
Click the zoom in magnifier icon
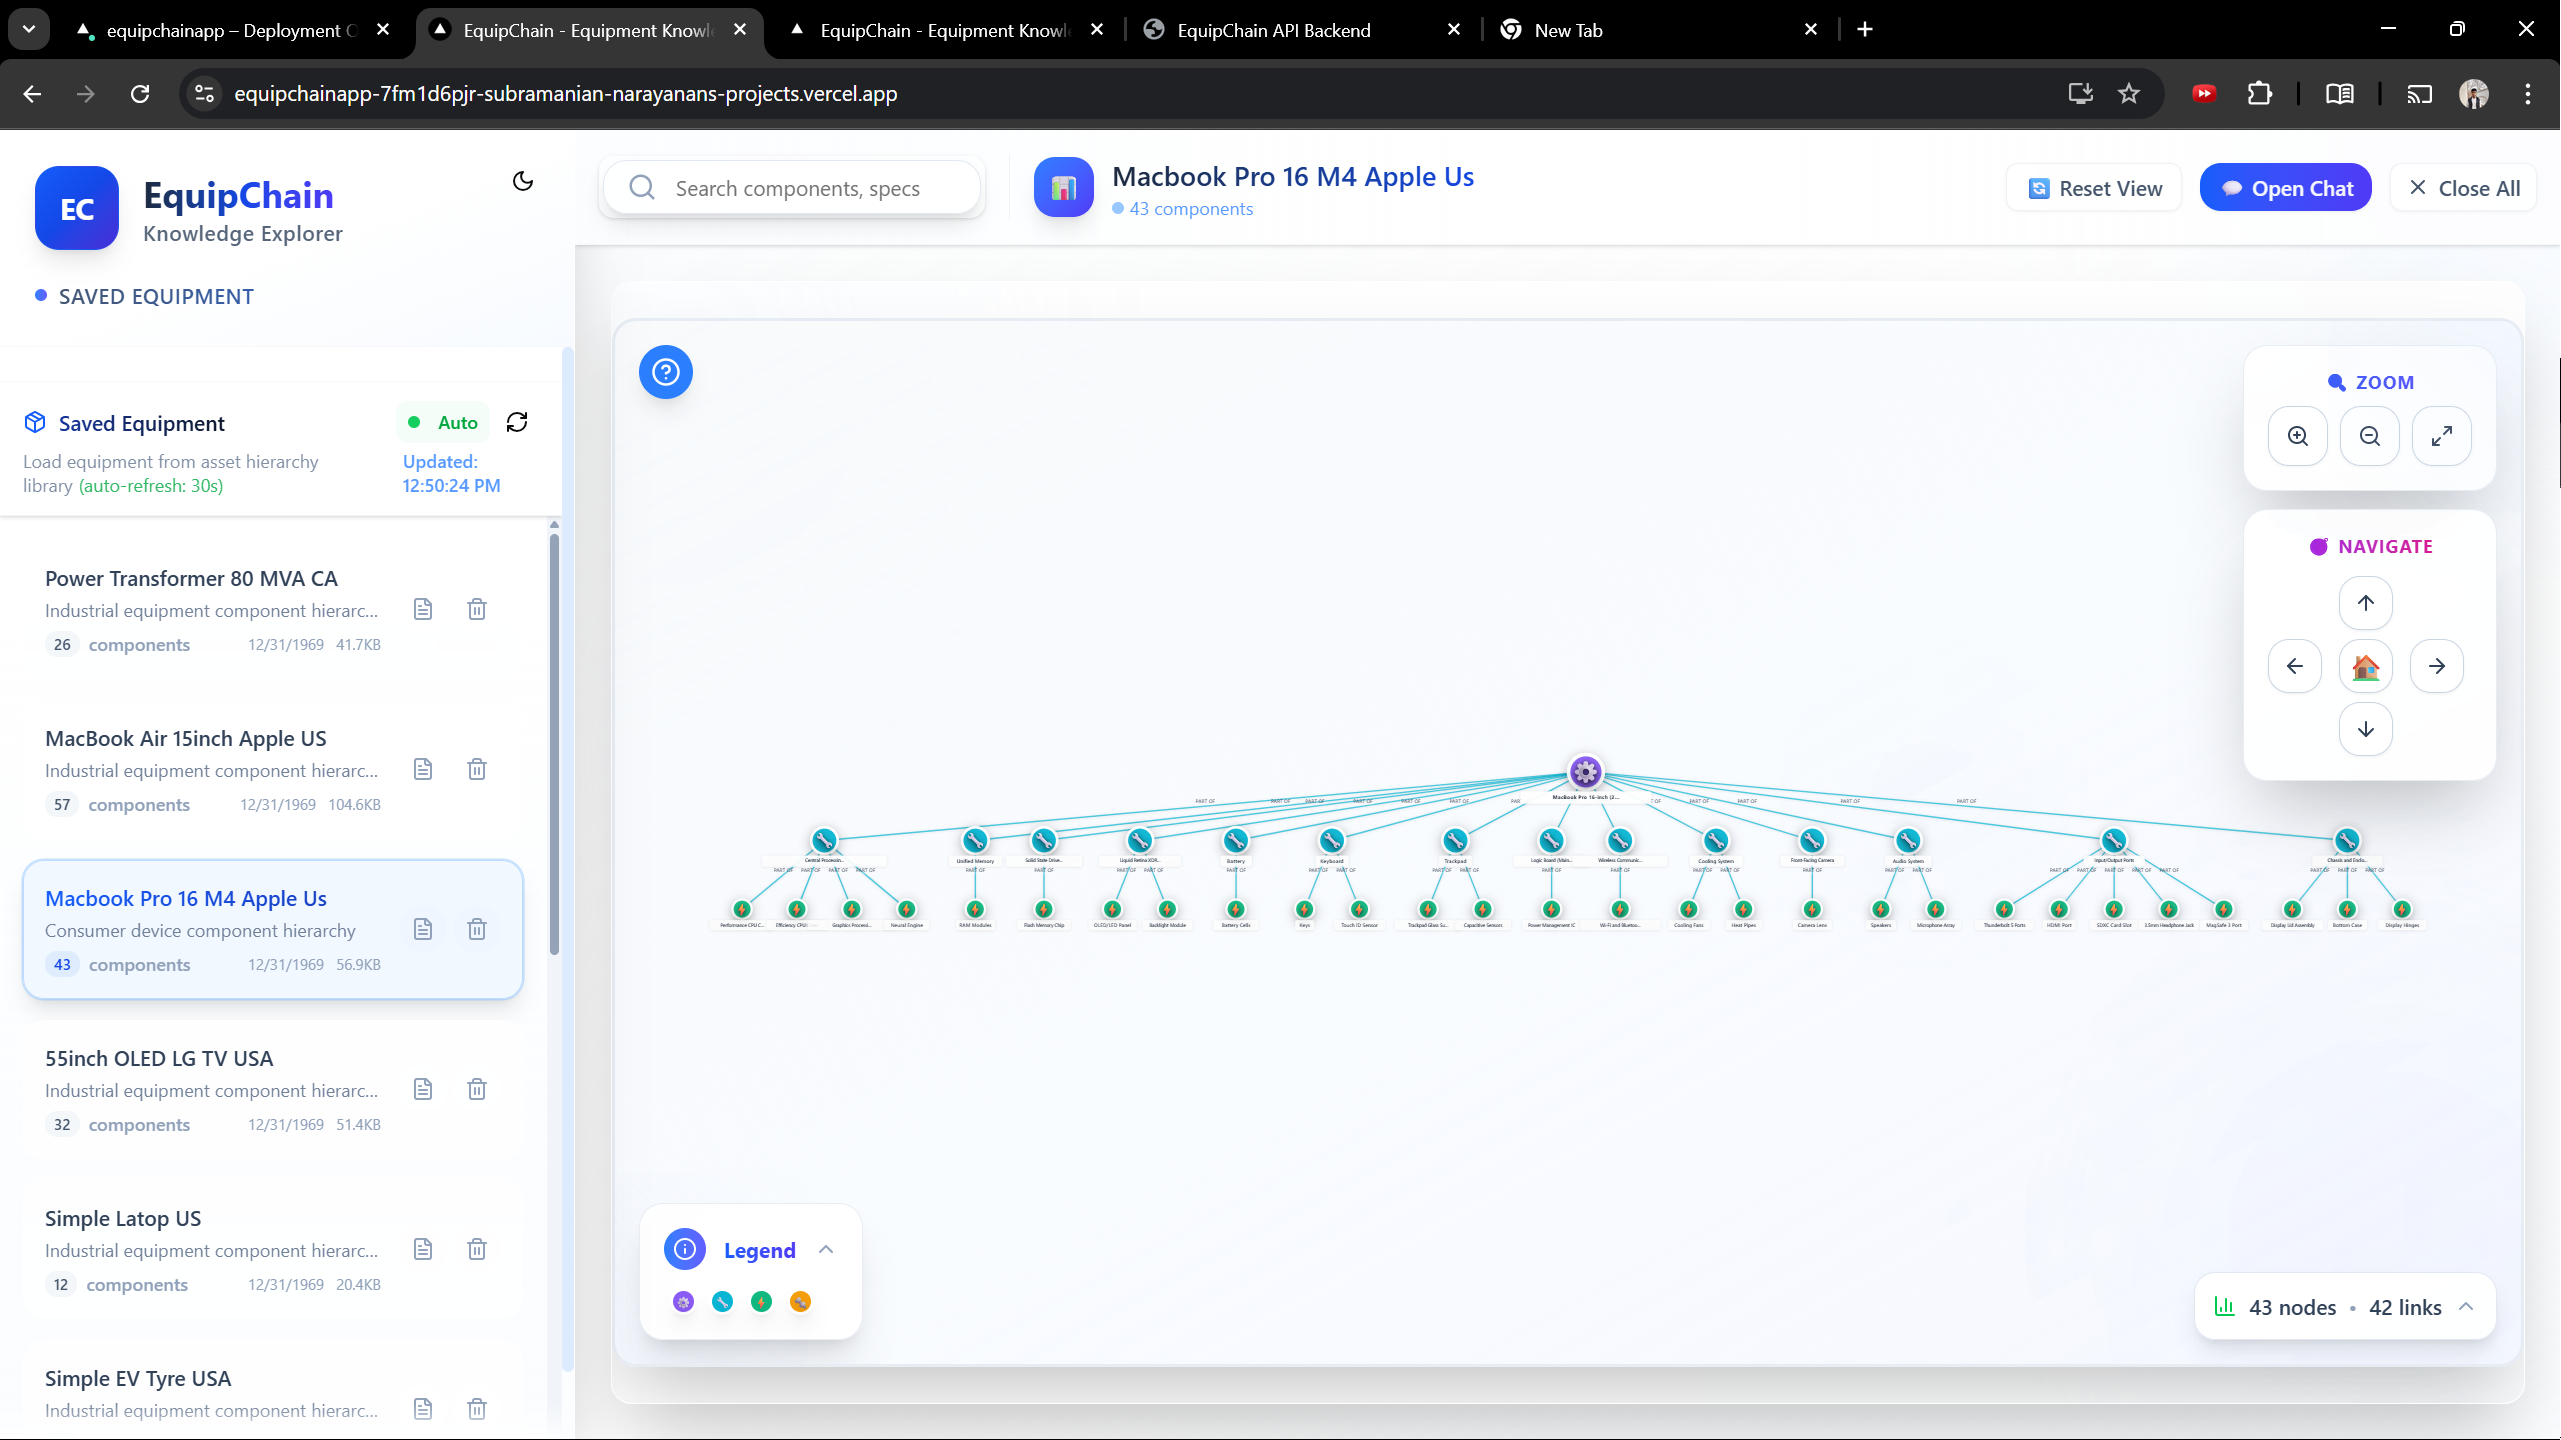[2297, 436]
